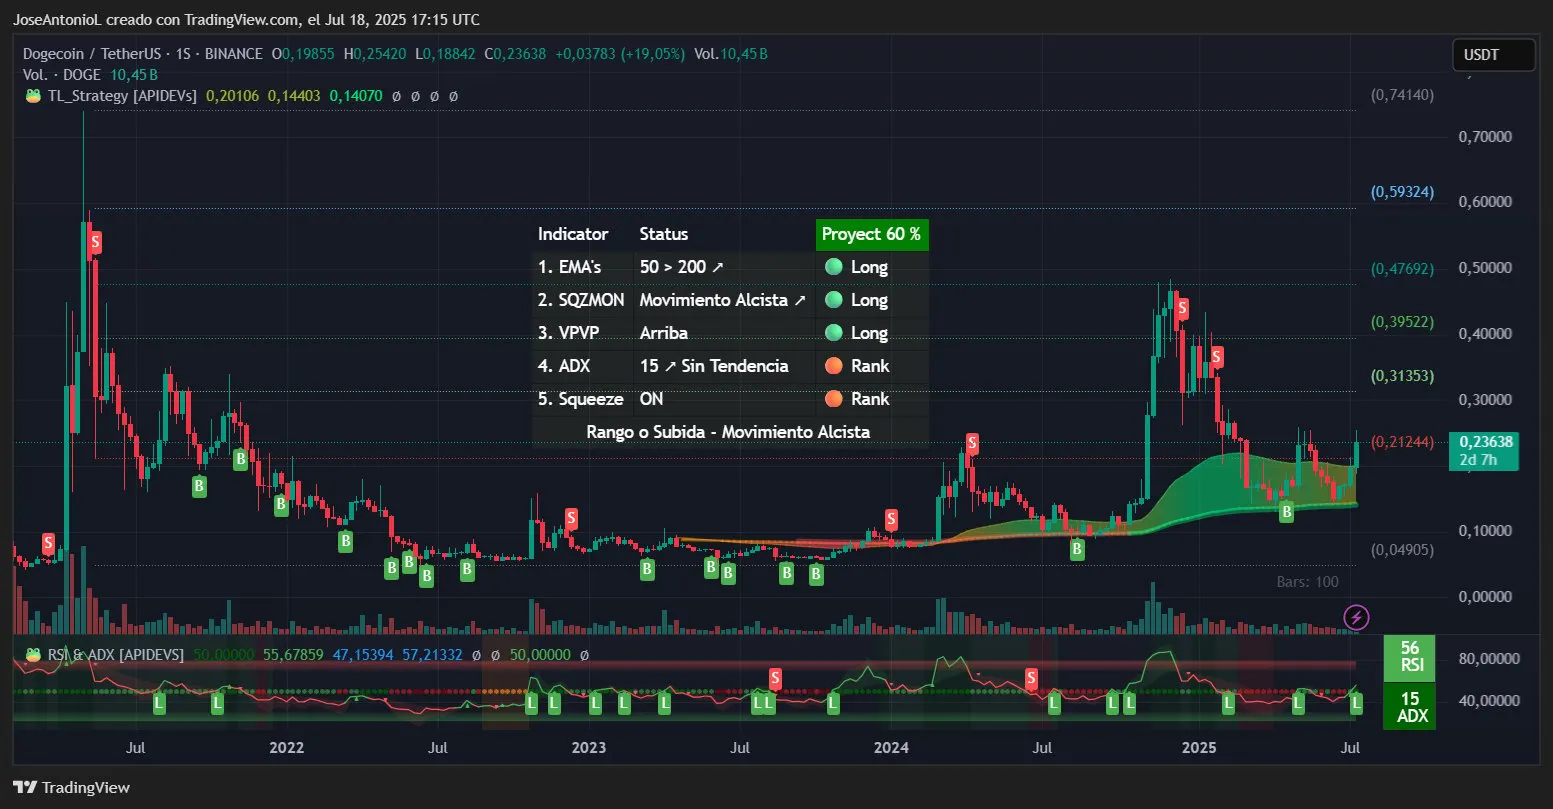Open the USDT currency selector
This screenshot has width=1553, height=809.
1493,55
